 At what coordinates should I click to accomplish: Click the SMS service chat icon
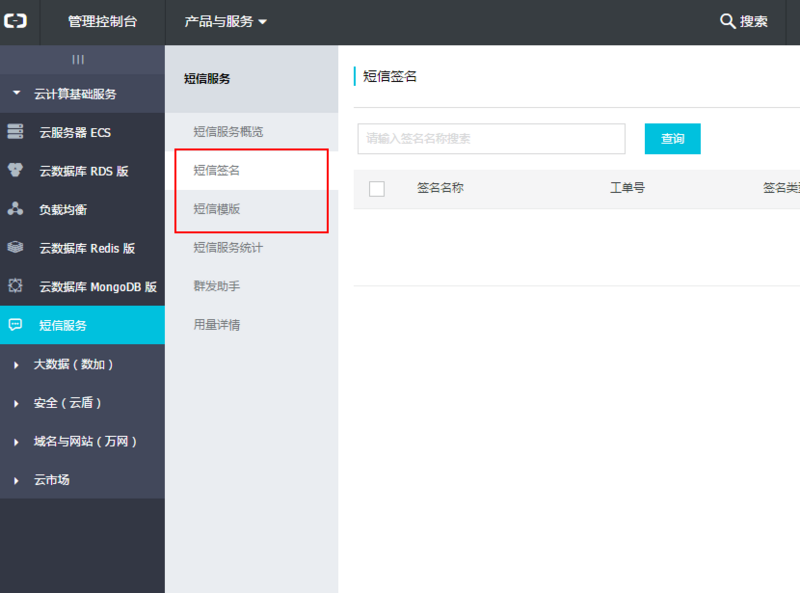click(15, 325)
